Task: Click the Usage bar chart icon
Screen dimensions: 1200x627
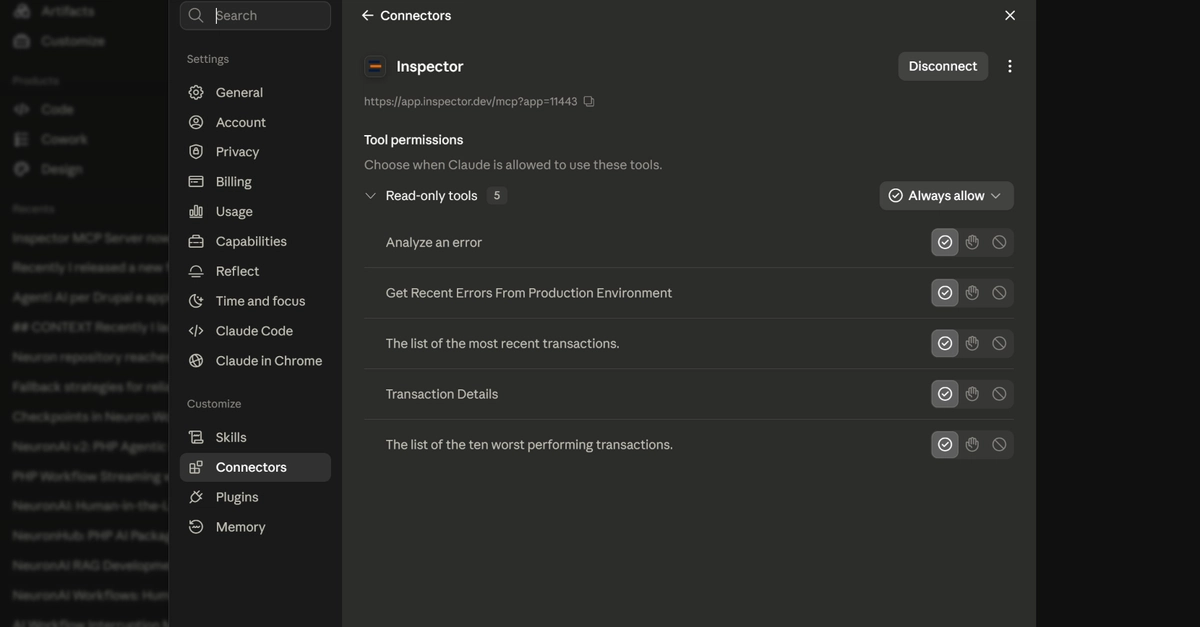Action: (x=196, y=211)
